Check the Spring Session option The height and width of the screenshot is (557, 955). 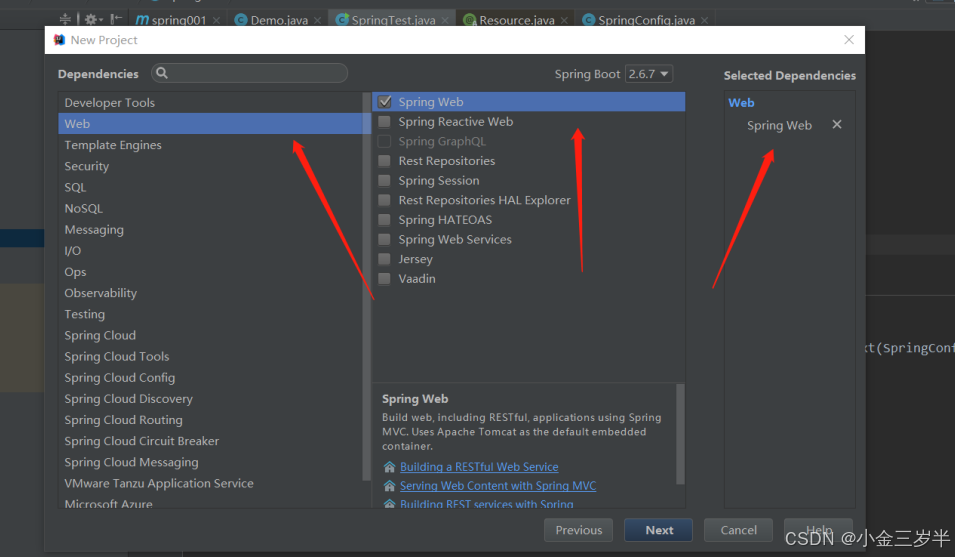click(384, 180)
